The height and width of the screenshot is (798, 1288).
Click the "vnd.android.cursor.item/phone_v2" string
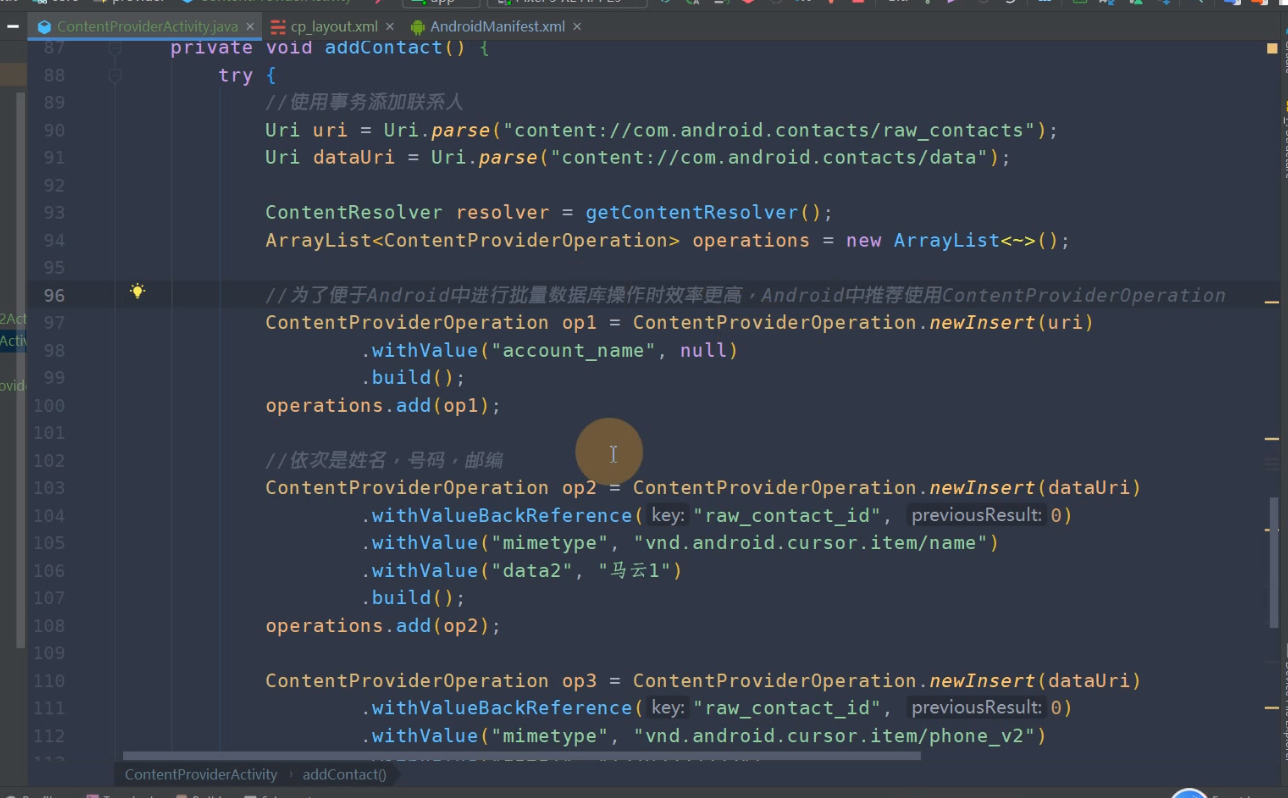[835, 736]
